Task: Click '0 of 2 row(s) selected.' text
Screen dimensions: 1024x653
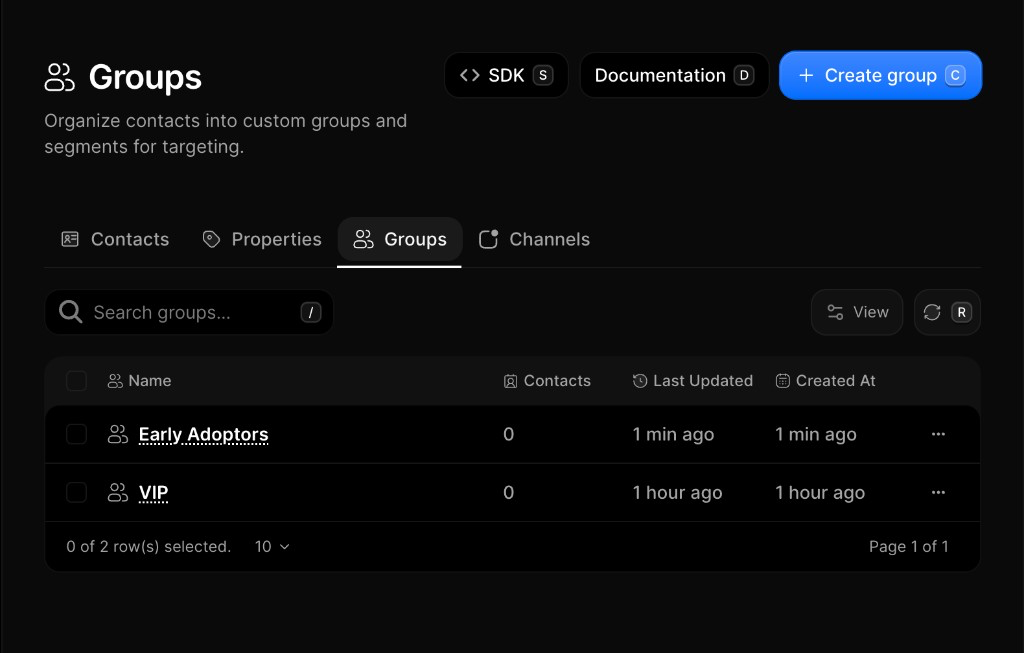Action: (x=149, y=547)
